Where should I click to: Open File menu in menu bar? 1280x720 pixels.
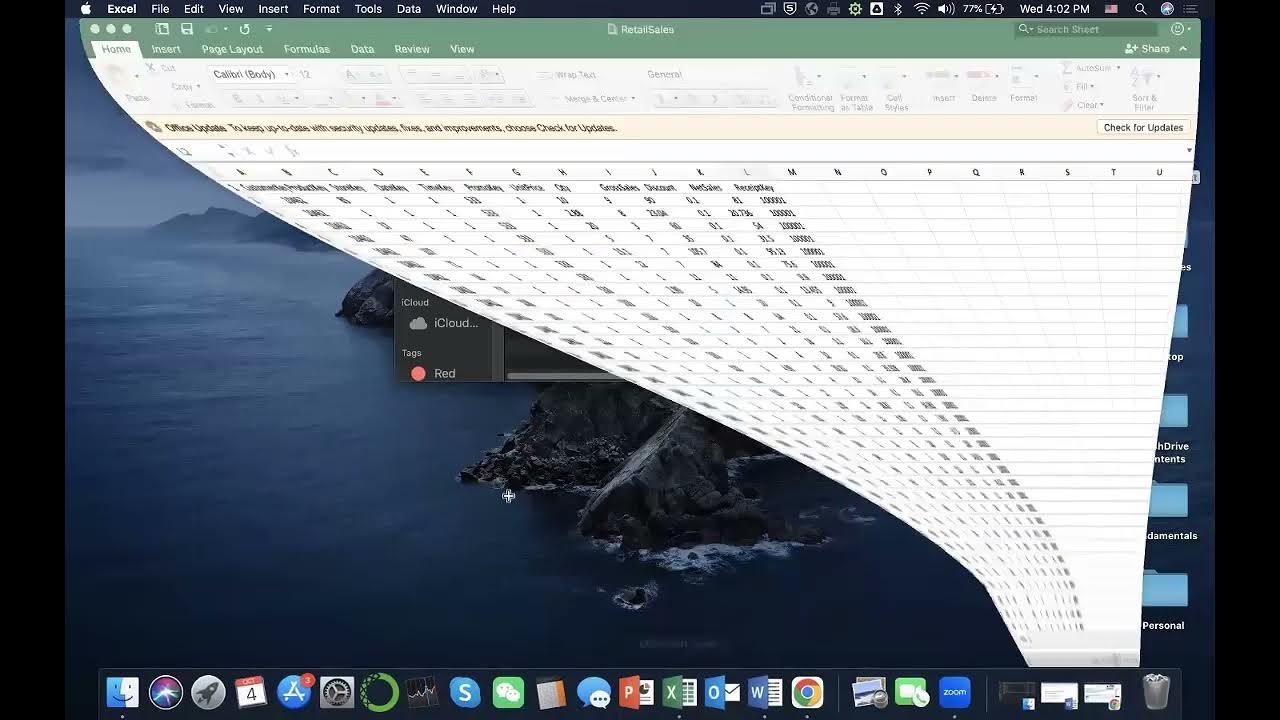(160, 9)
